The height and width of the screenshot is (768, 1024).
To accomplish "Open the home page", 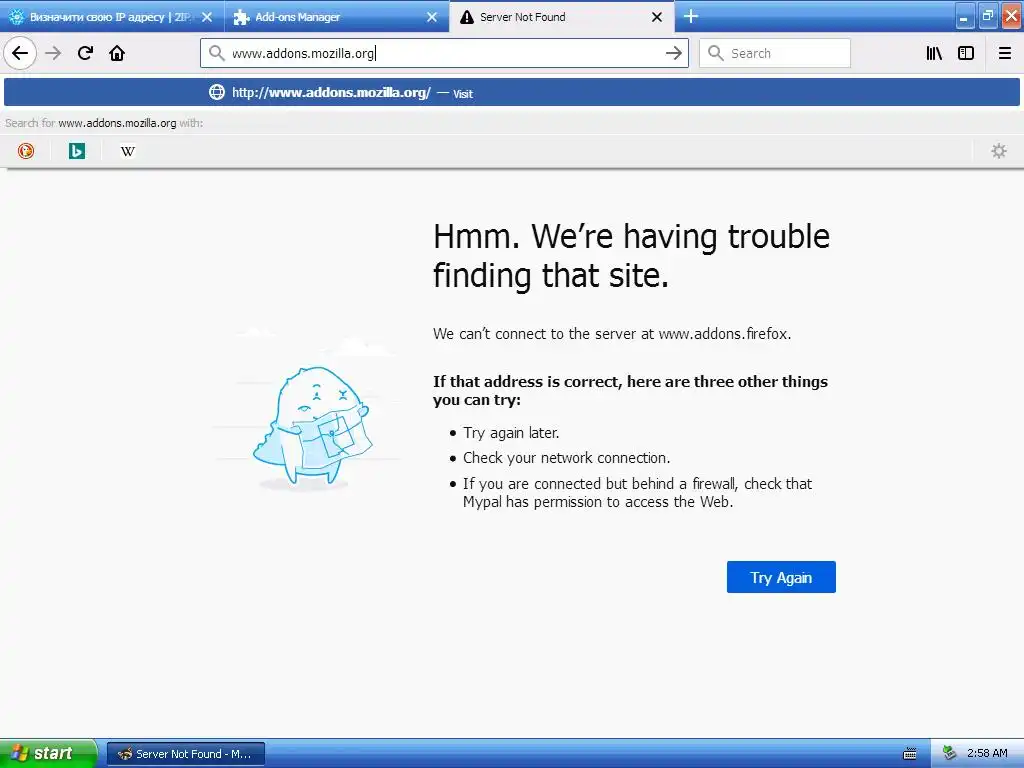I will tap(117, 53).
